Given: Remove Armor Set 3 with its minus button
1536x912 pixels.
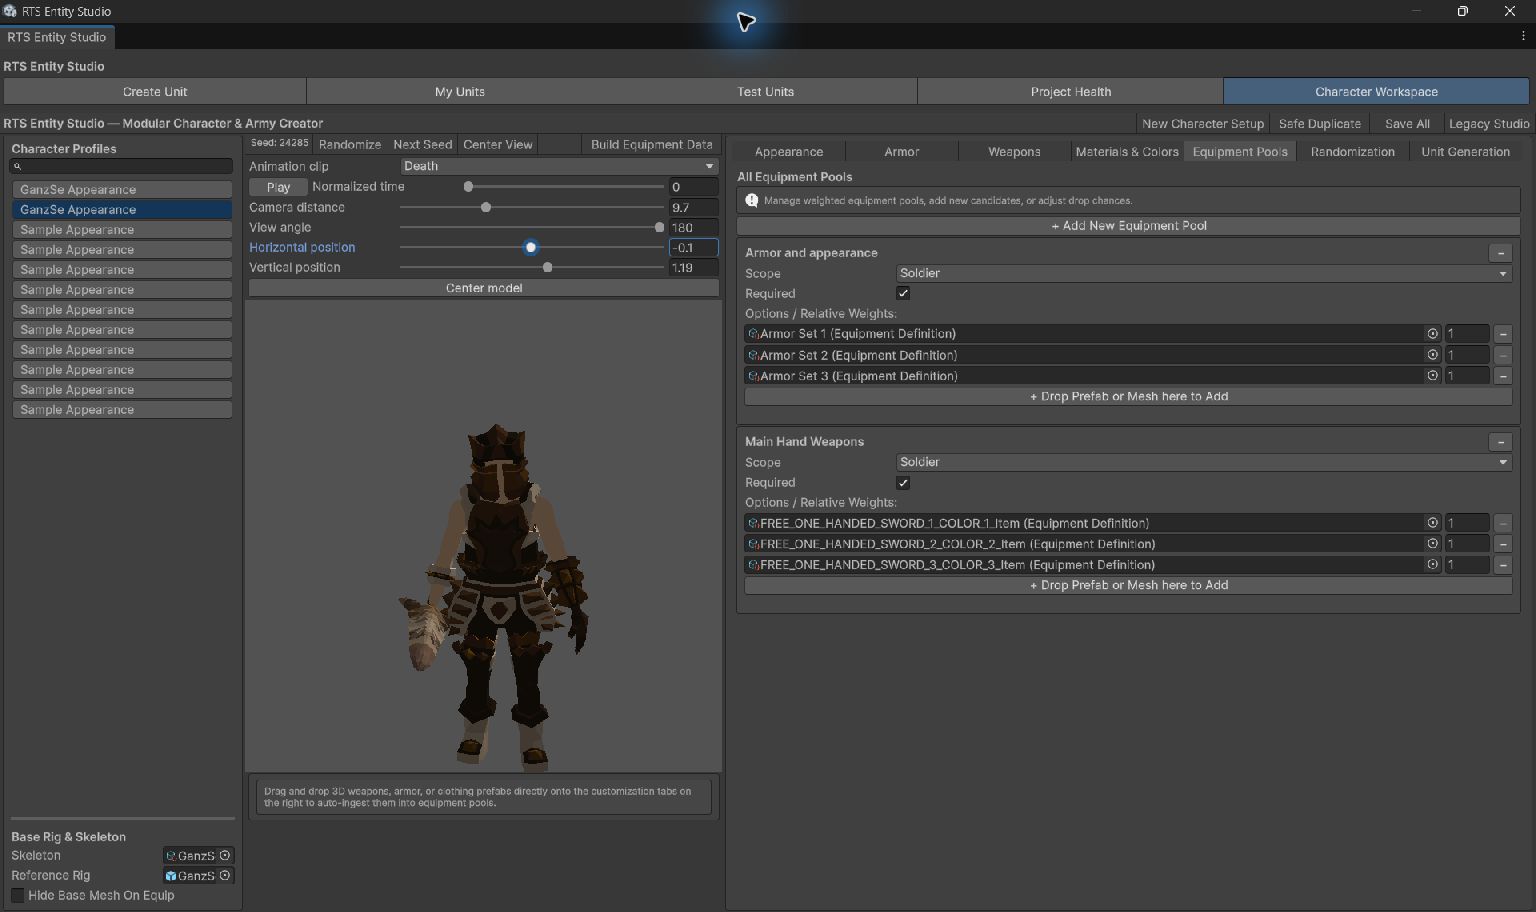Looking at the screenshot, I should pyautogui.click(x=1502, y=376).
